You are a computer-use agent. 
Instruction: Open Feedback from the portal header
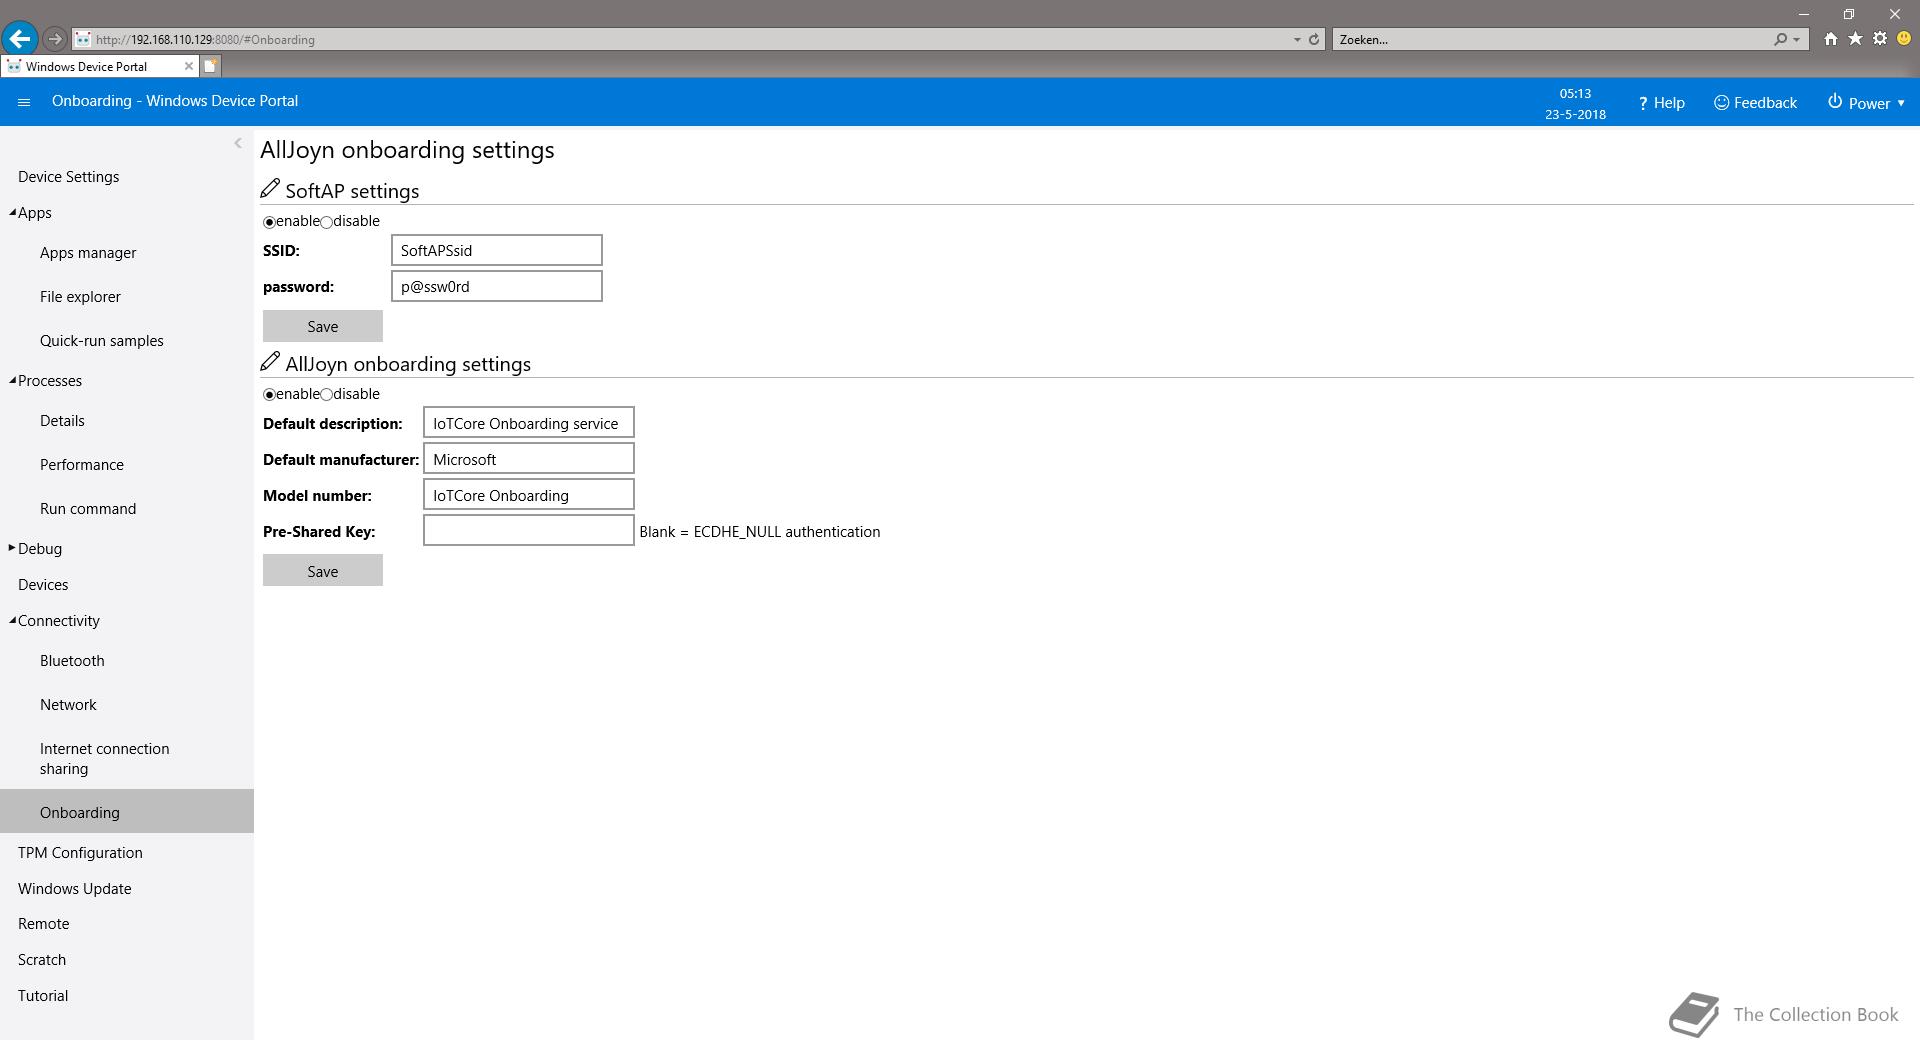point(1755,103)
